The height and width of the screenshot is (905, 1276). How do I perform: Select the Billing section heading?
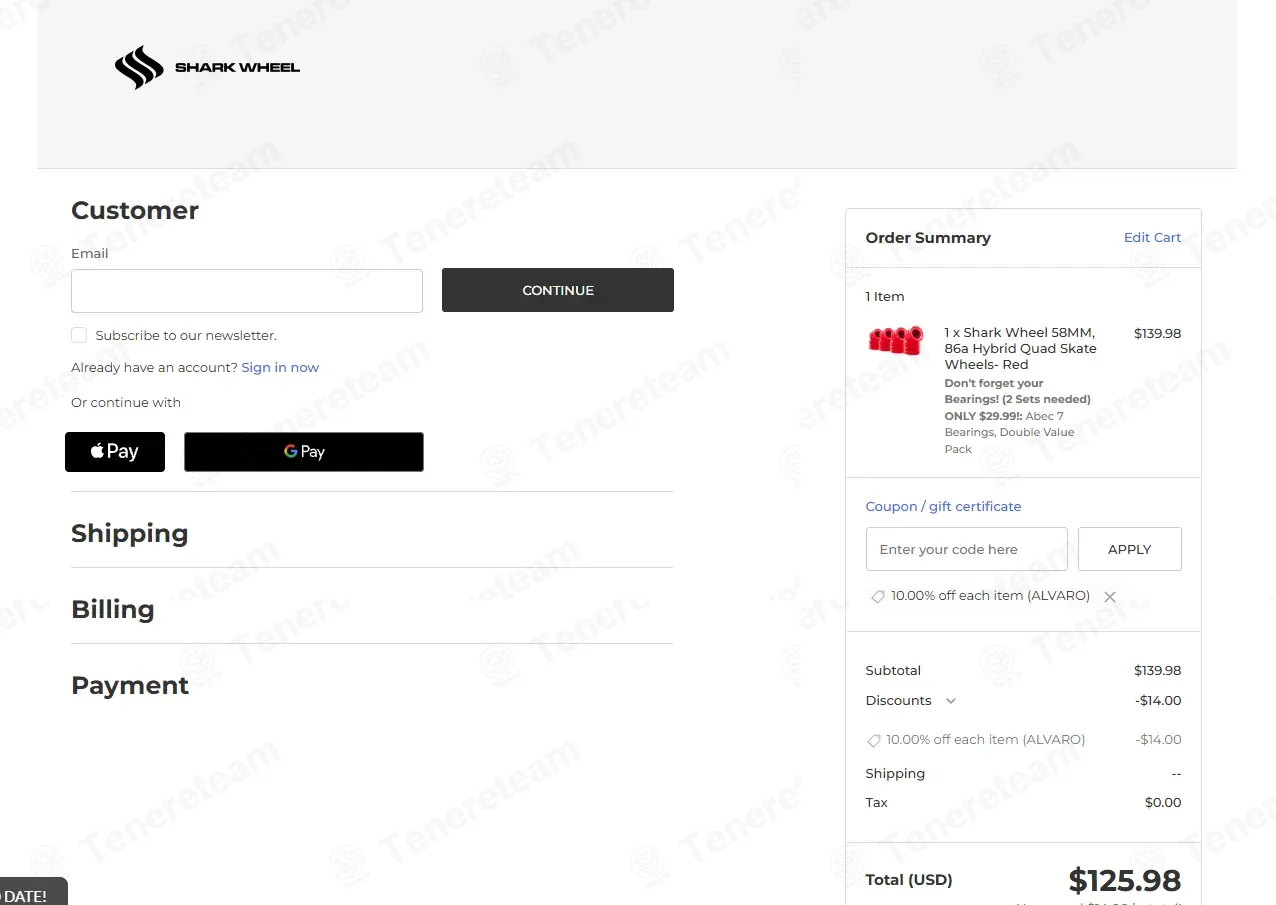[x=113, y=609]
